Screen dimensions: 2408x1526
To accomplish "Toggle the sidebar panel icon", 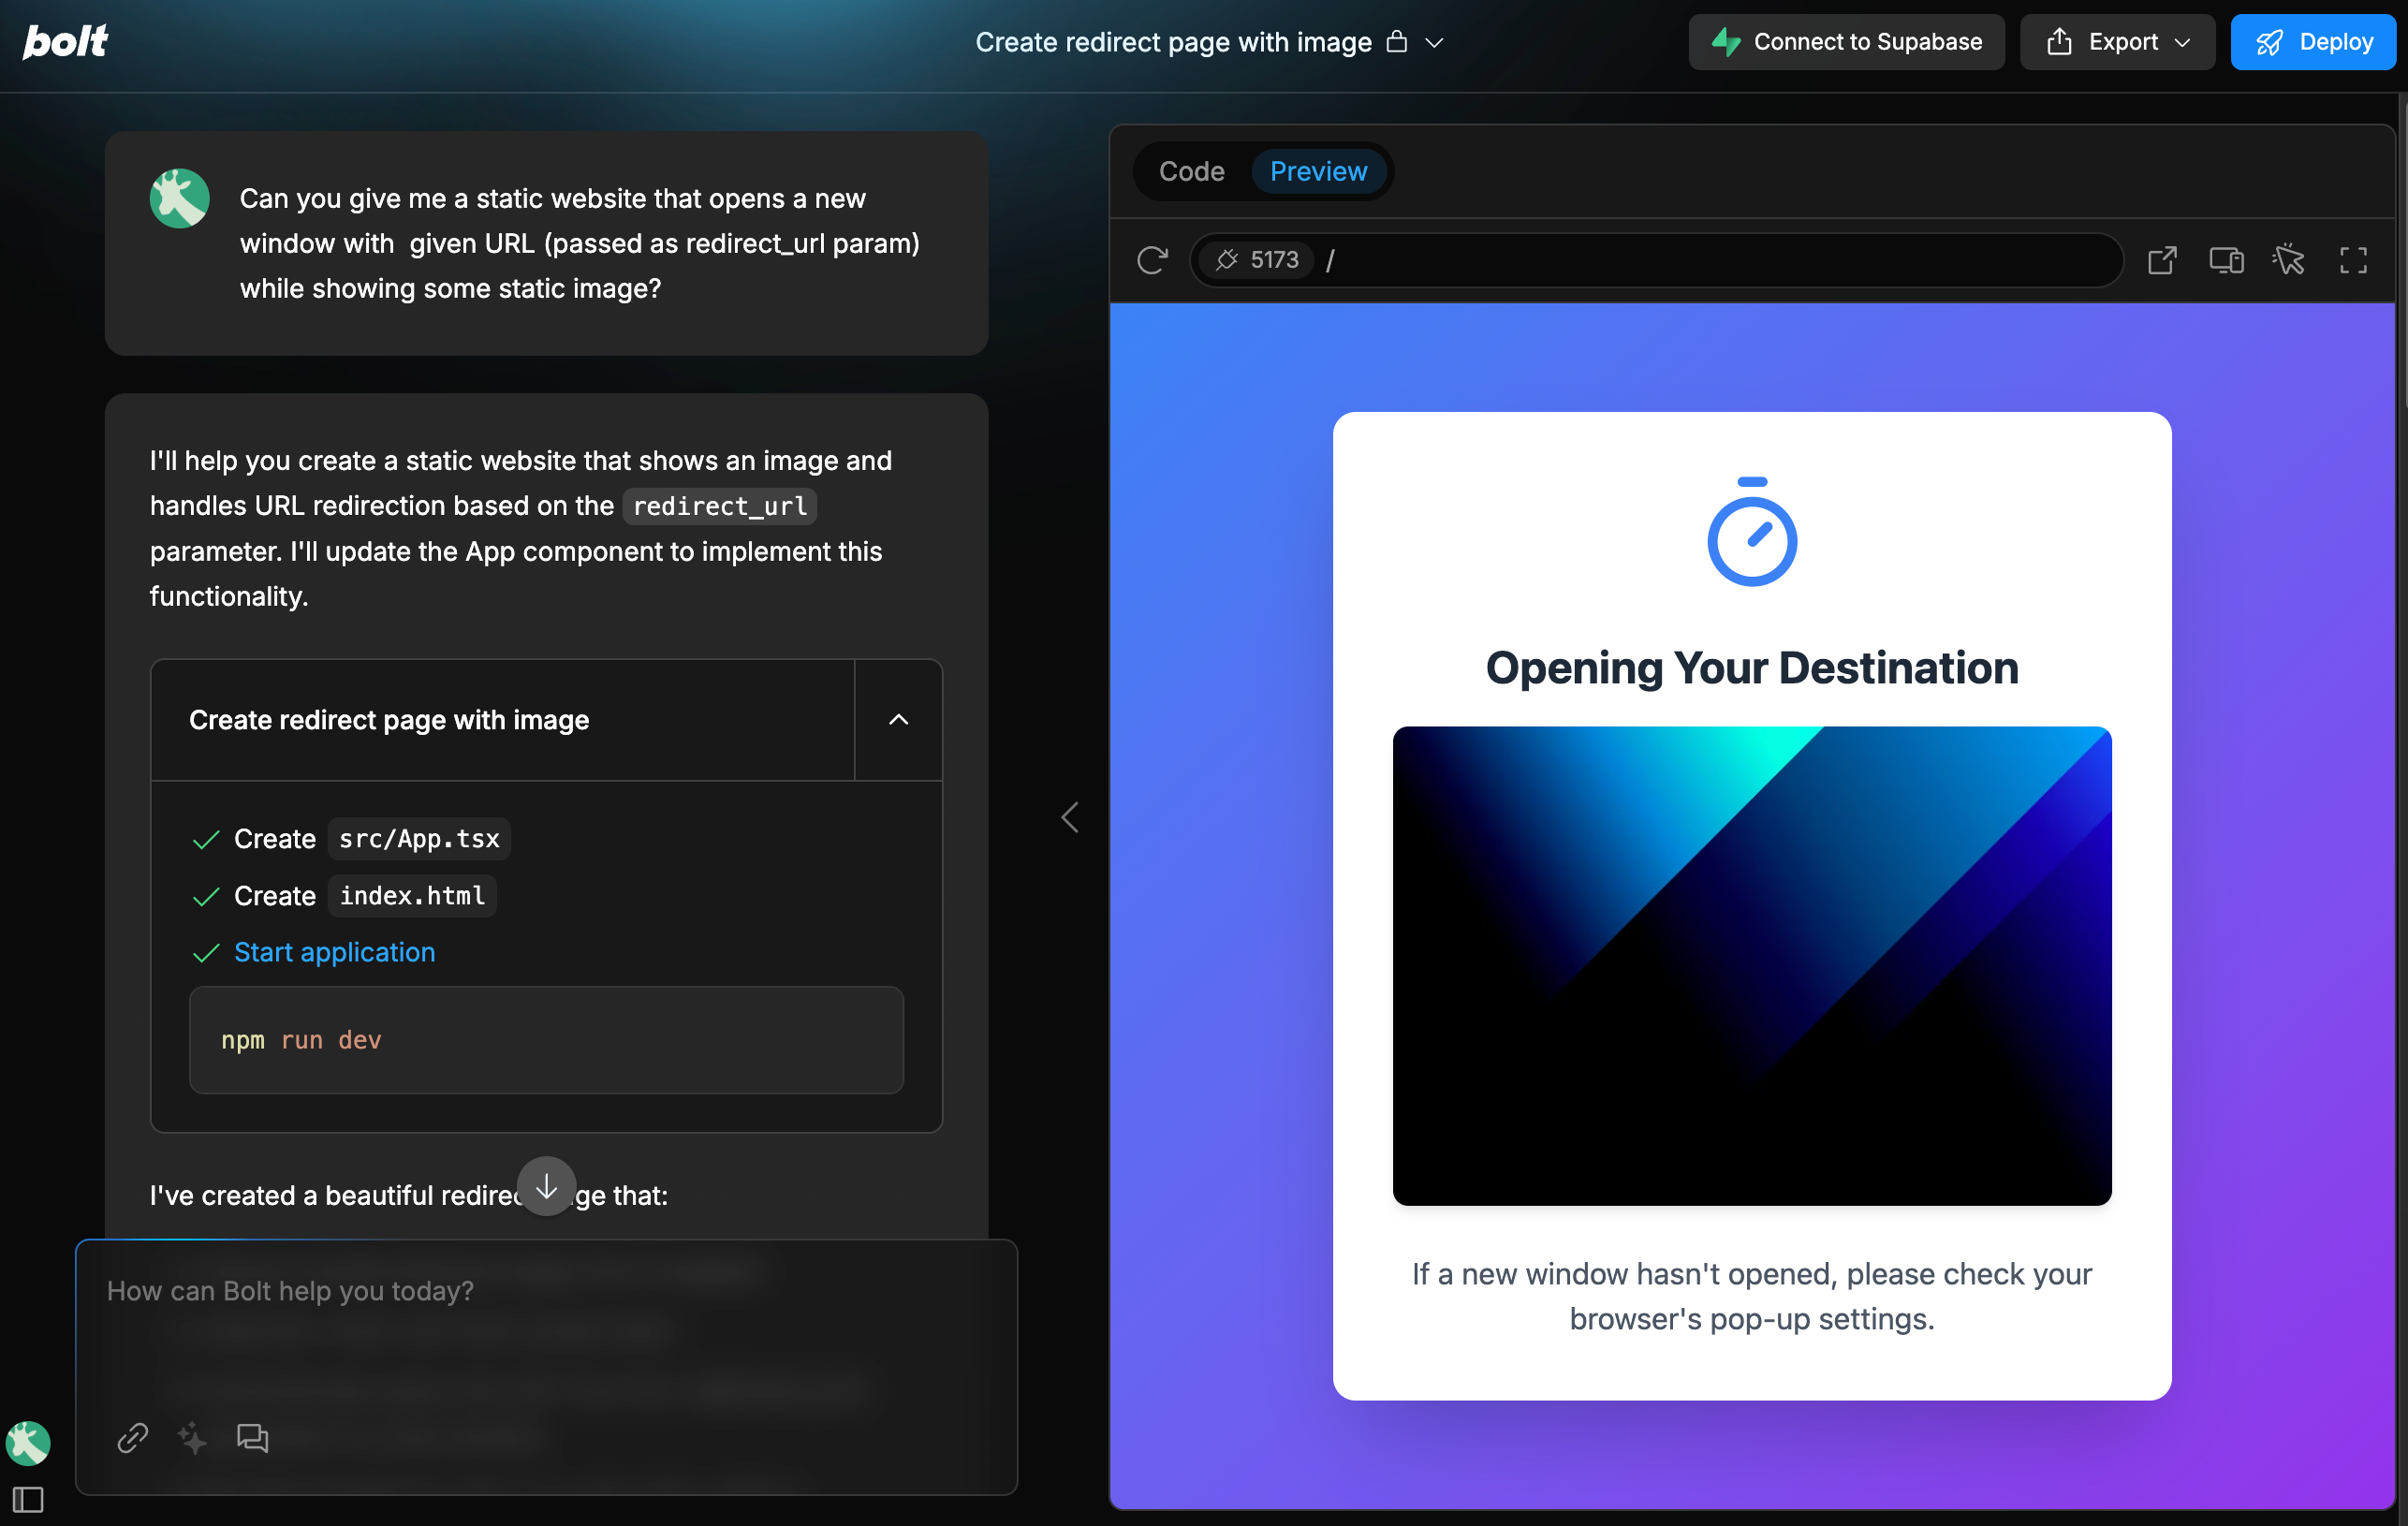I will click(x=28, y=1499).
